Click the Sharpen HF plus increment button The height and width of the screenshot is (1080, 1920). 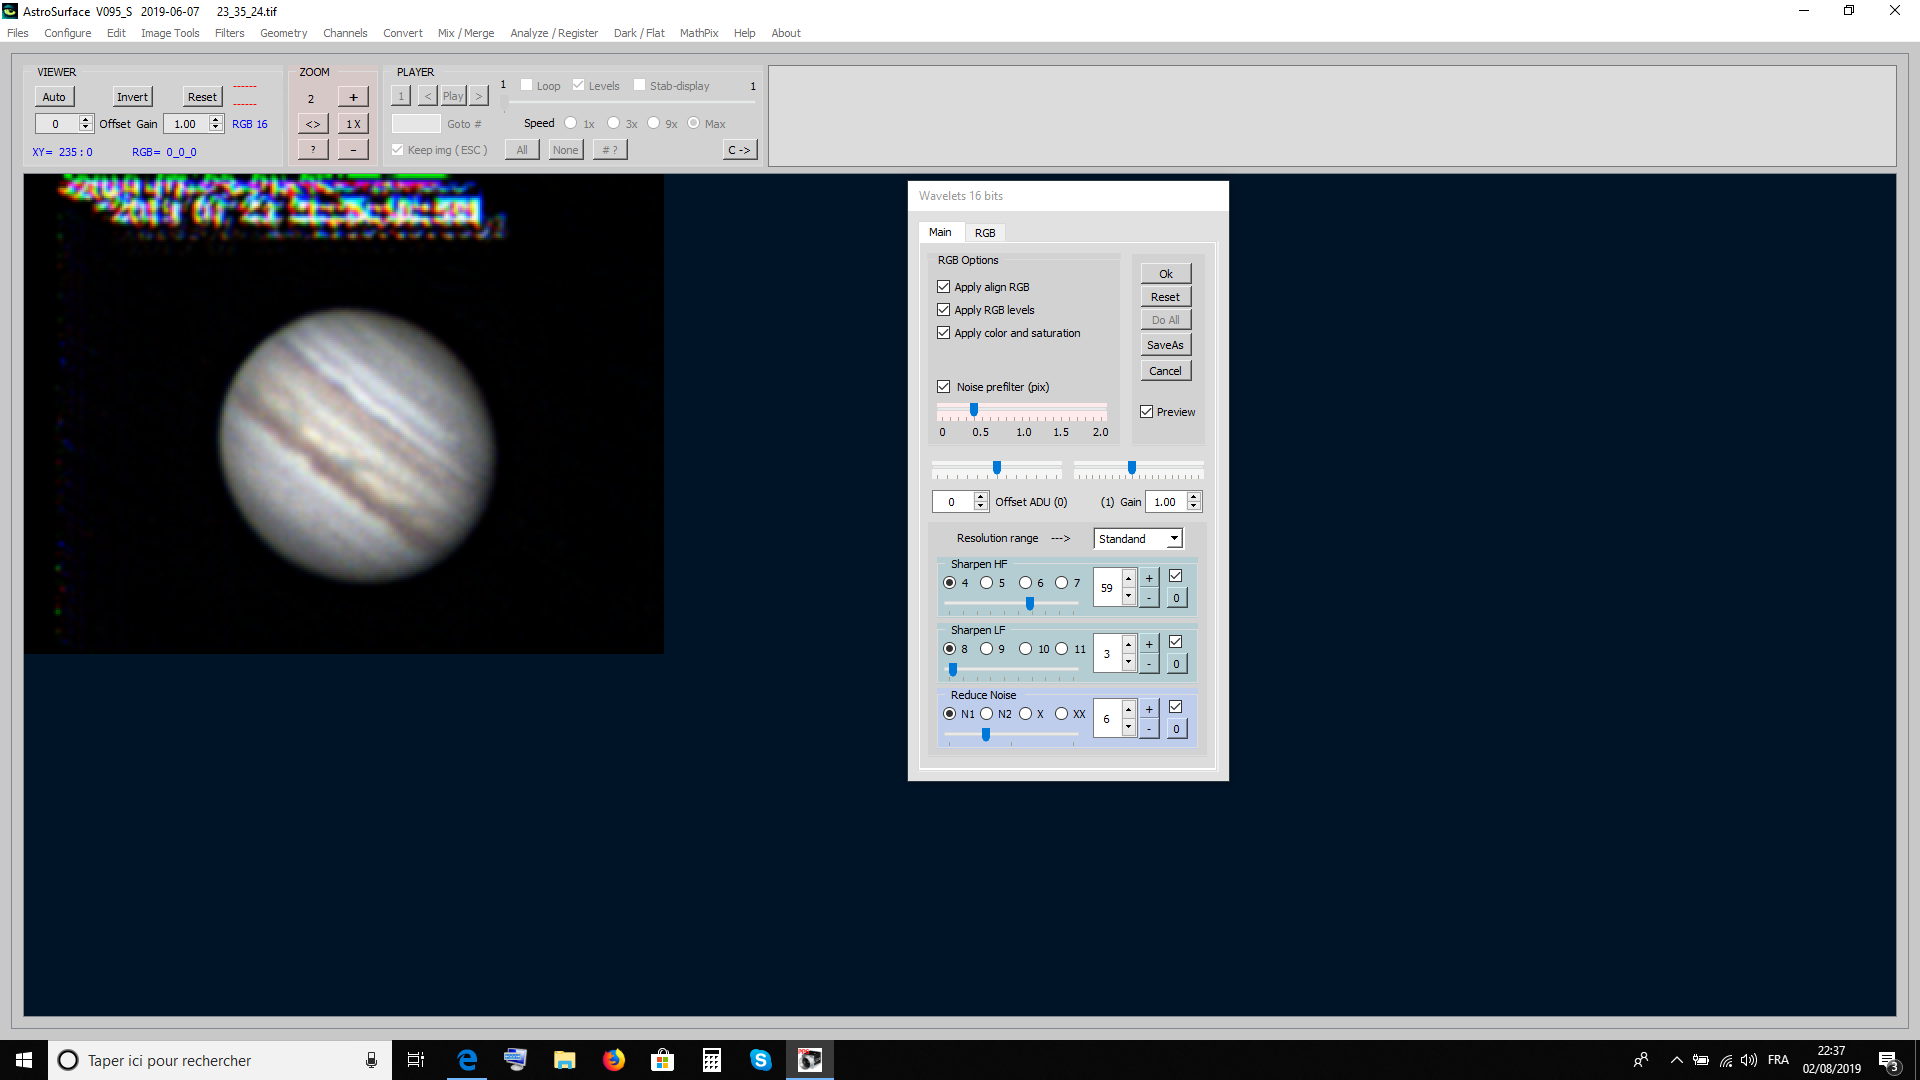[1149, 578]
